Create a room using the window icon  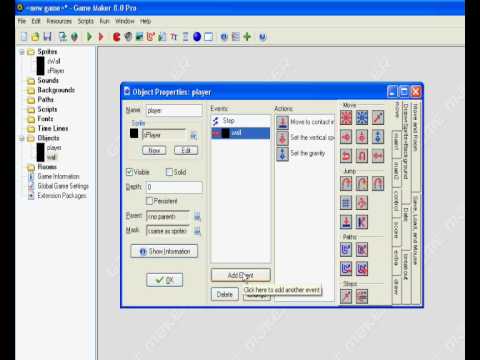tap(209, 36)
